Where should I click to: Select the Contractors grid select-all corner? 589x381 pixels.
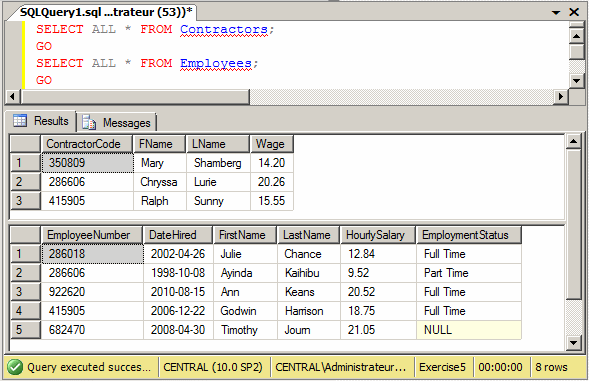[x=25, y=144]
